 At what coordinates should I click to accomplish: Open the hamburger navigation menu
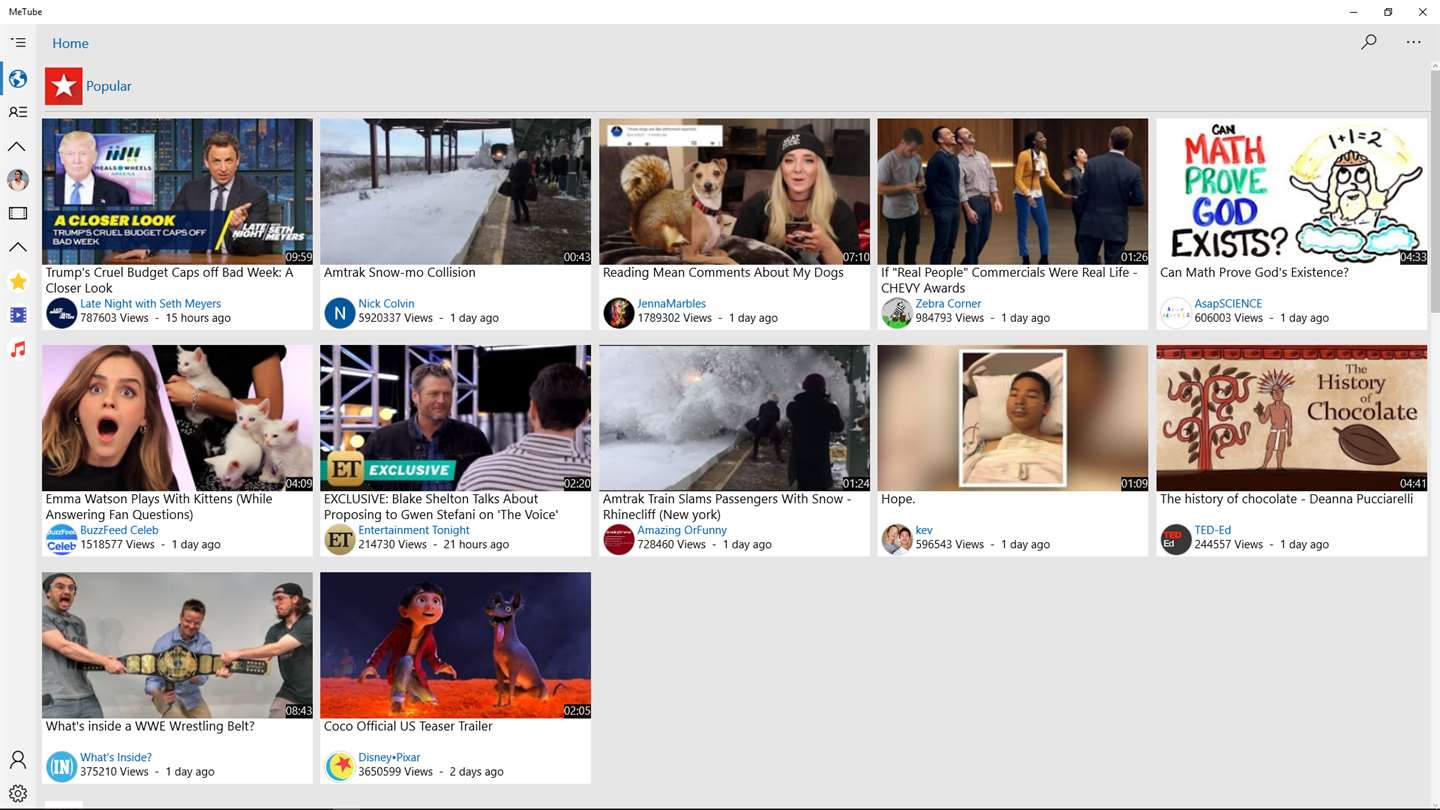point(18,42)
